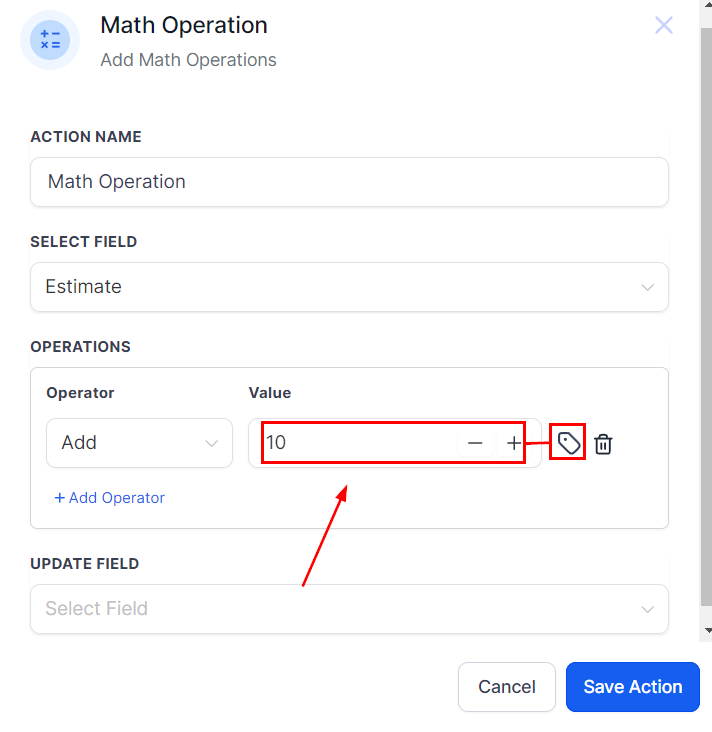This screenshot has height=732, width=712.
Task: Click the chevron arrow in the Estimate field
Action: [x=647, y=288]
